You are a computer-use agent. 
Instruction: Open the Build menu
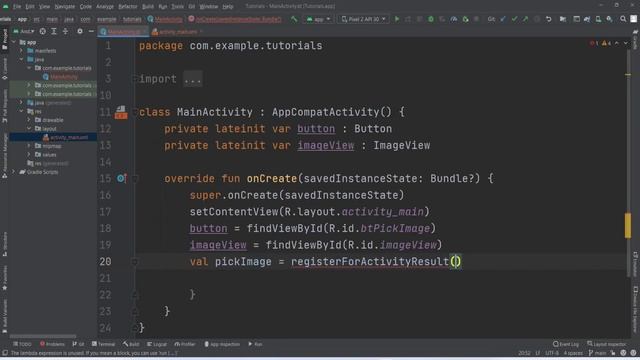coord(148,7)
